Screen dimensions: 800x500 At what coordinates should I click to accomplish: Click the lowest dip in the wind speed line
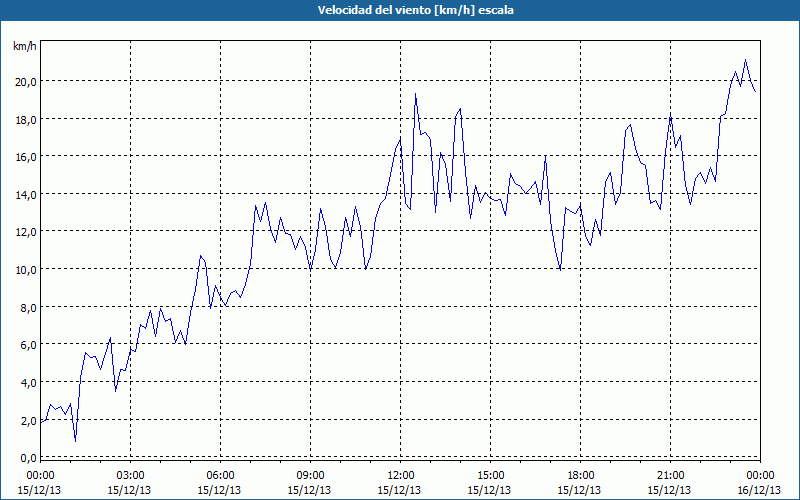[76, 441]
